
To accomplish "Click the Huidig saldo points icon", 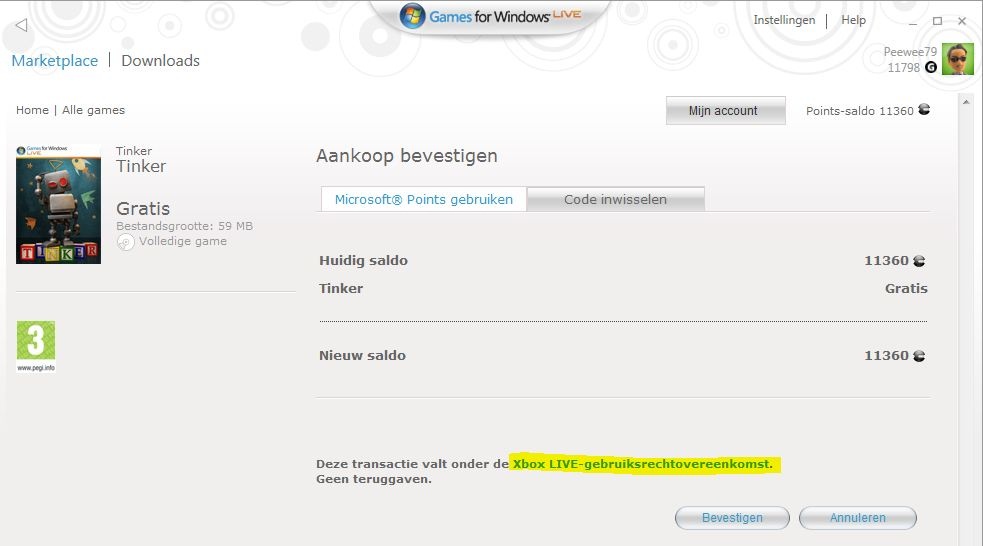I will click(919, 261).
